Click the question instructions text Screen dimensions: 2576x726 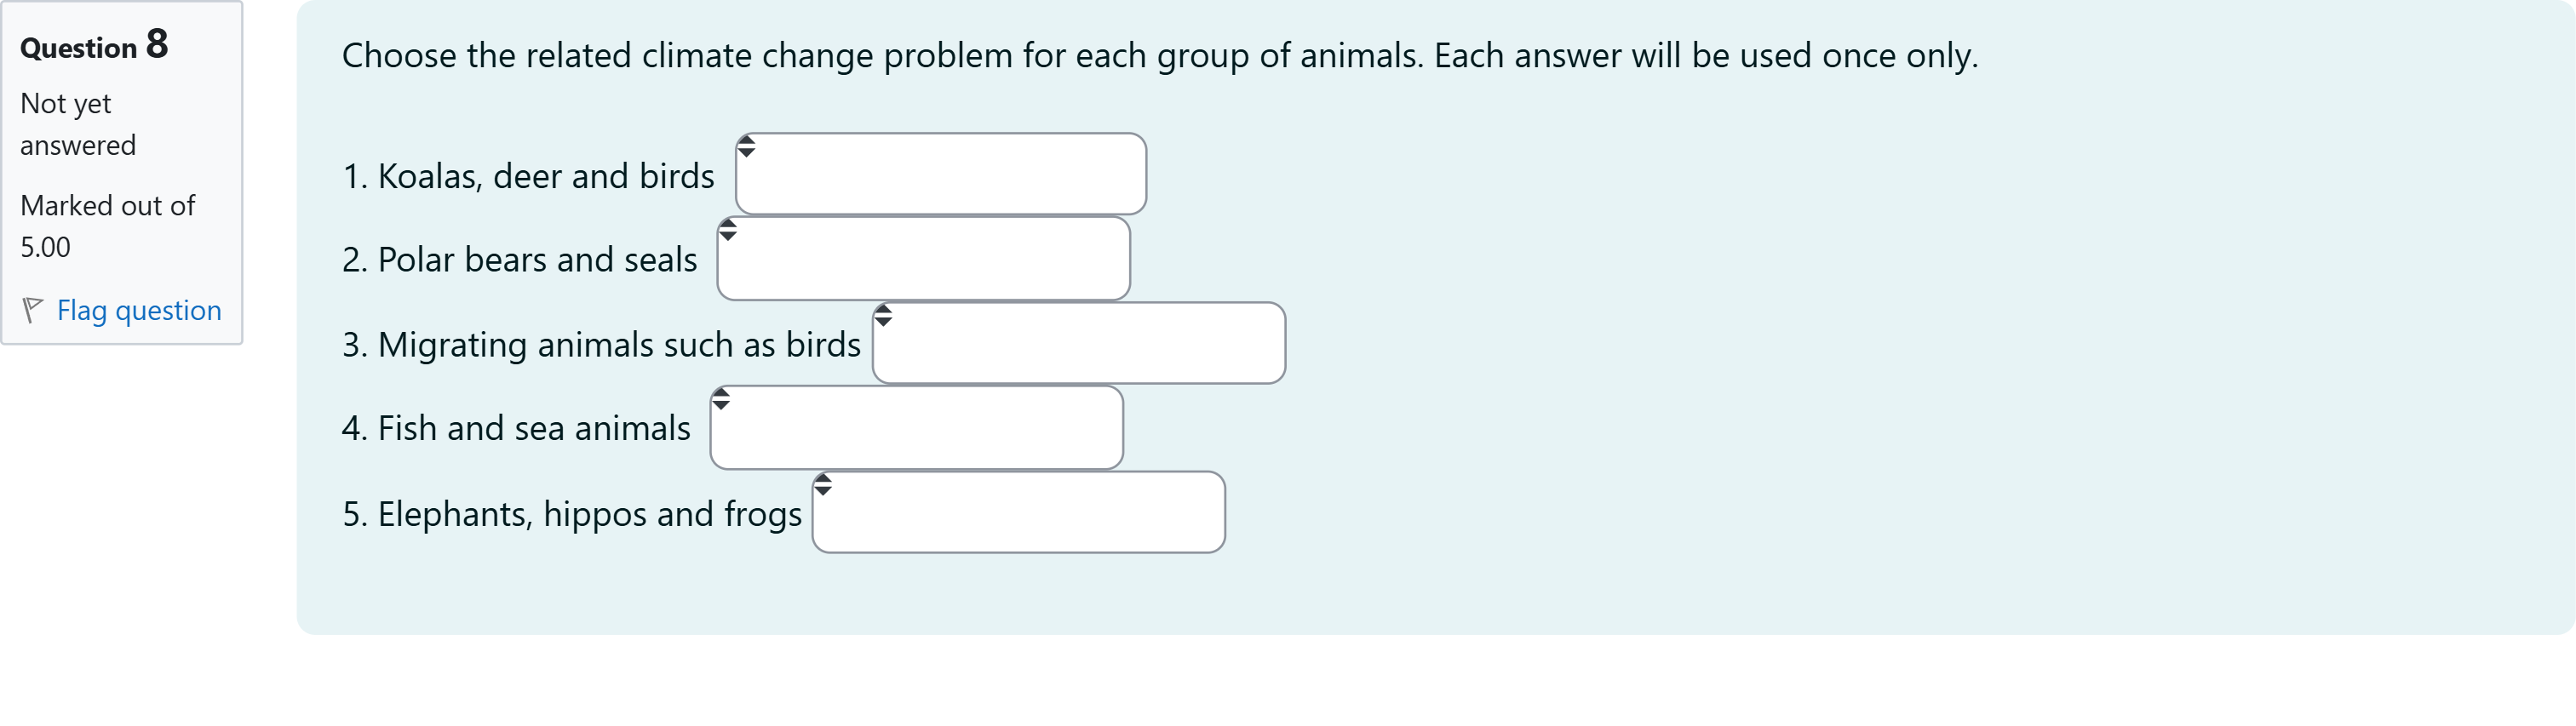(1157, 56)
